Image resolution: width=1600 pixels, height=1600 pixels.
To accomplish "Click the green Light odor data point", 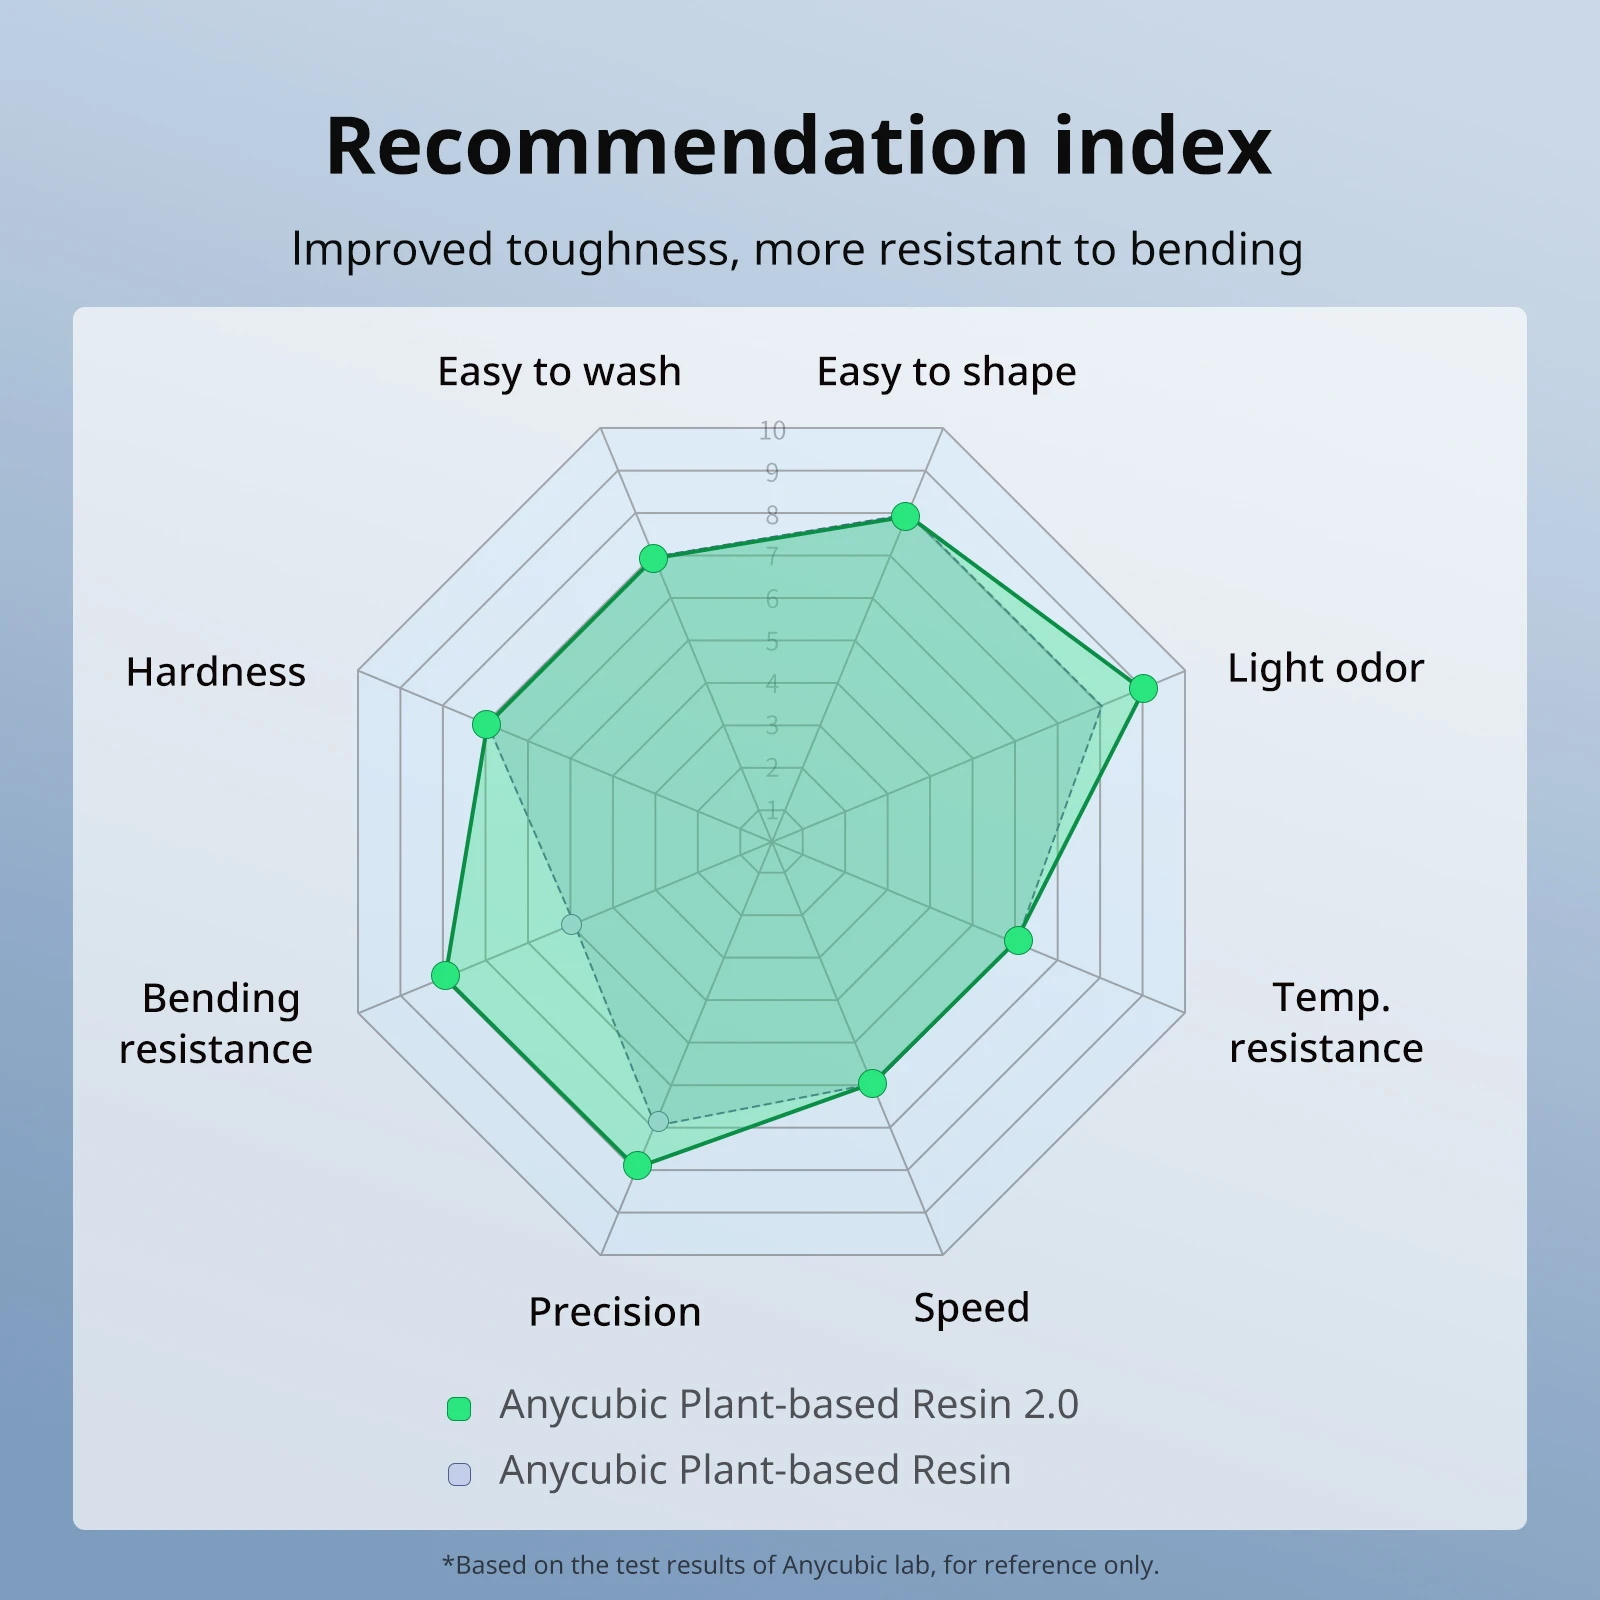I will click(x=1143, y=688).
